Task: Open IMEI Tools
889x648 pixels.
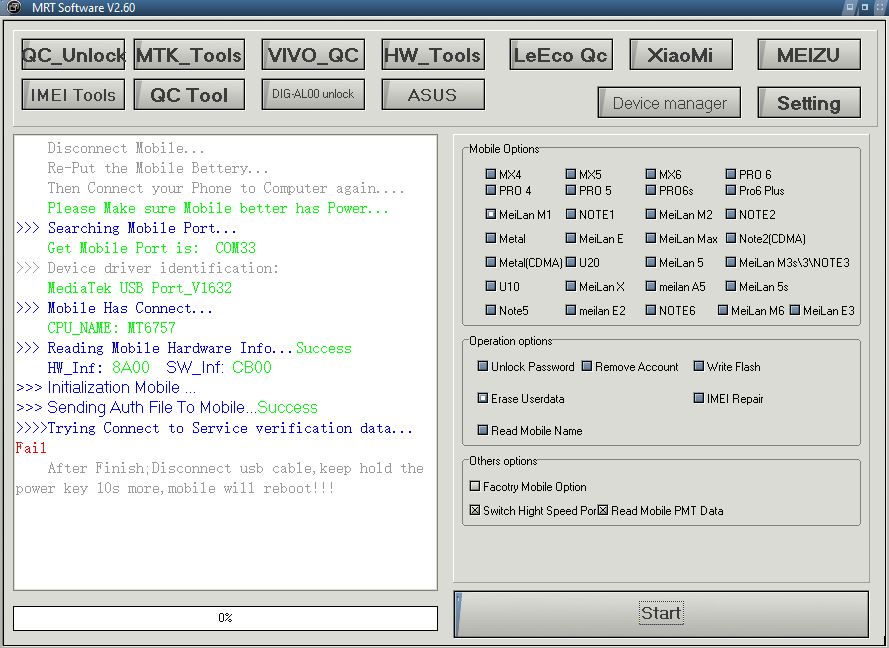Action: [x=73, y=94]
